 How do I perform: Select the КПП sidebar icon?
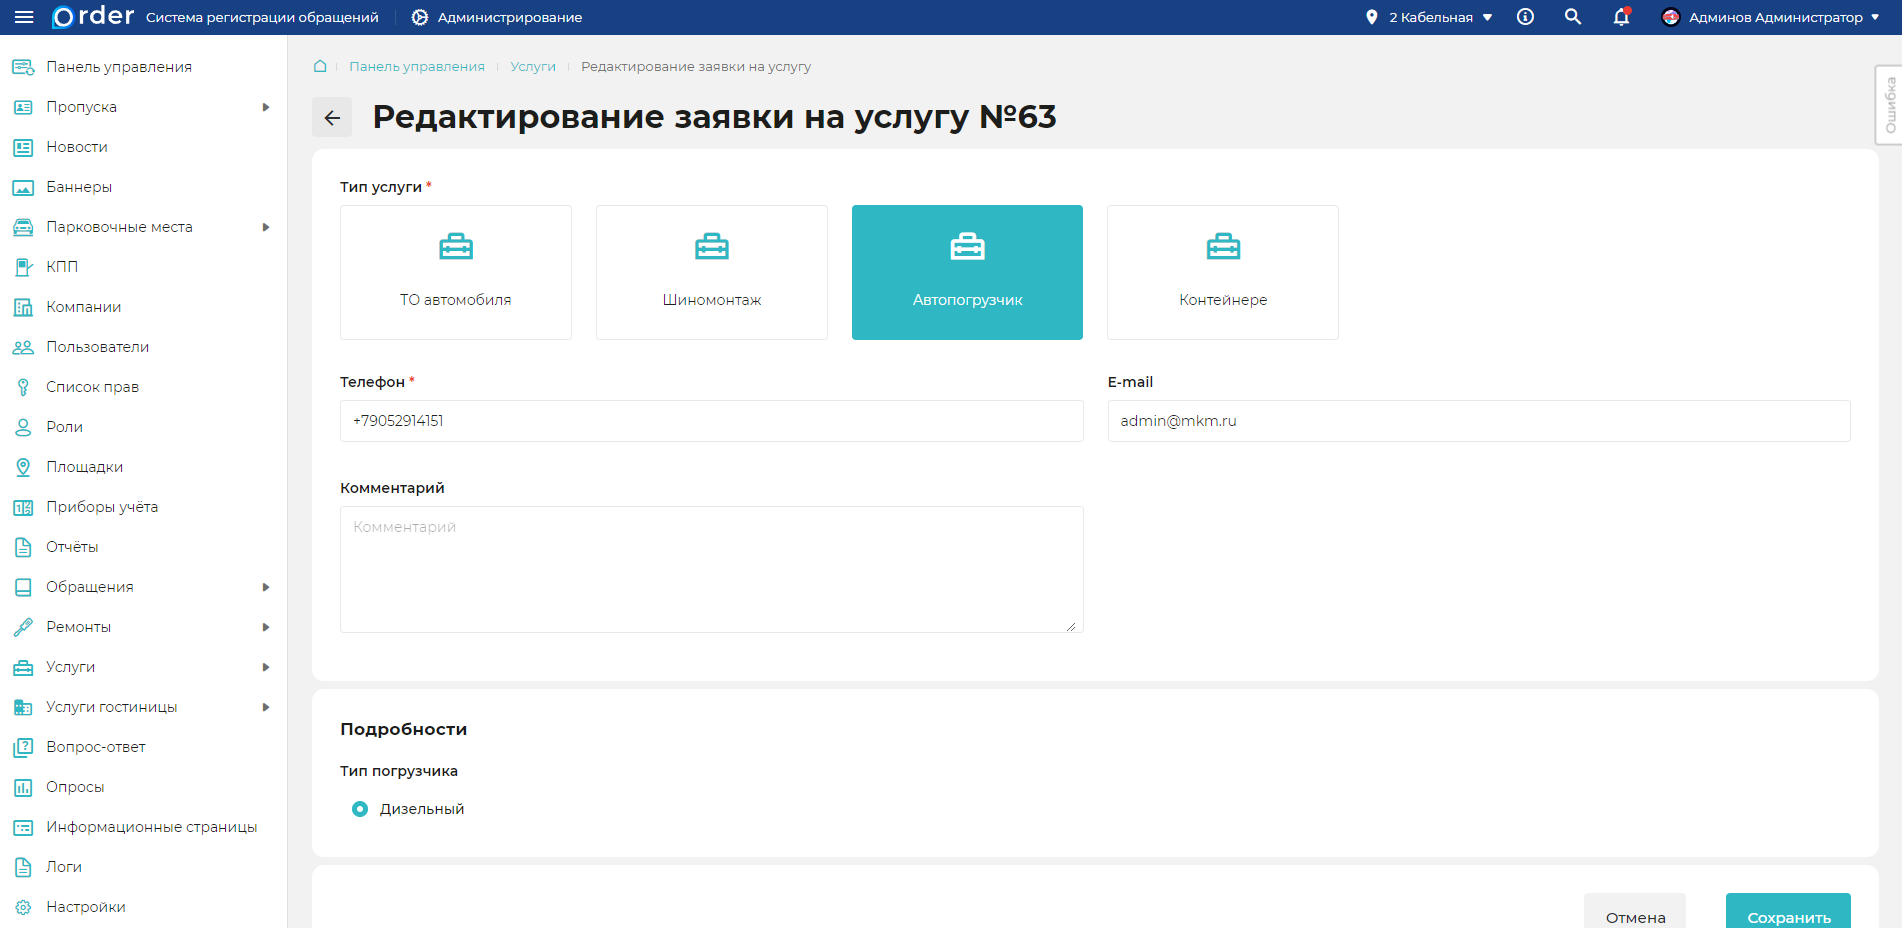[x=22, y=266]
